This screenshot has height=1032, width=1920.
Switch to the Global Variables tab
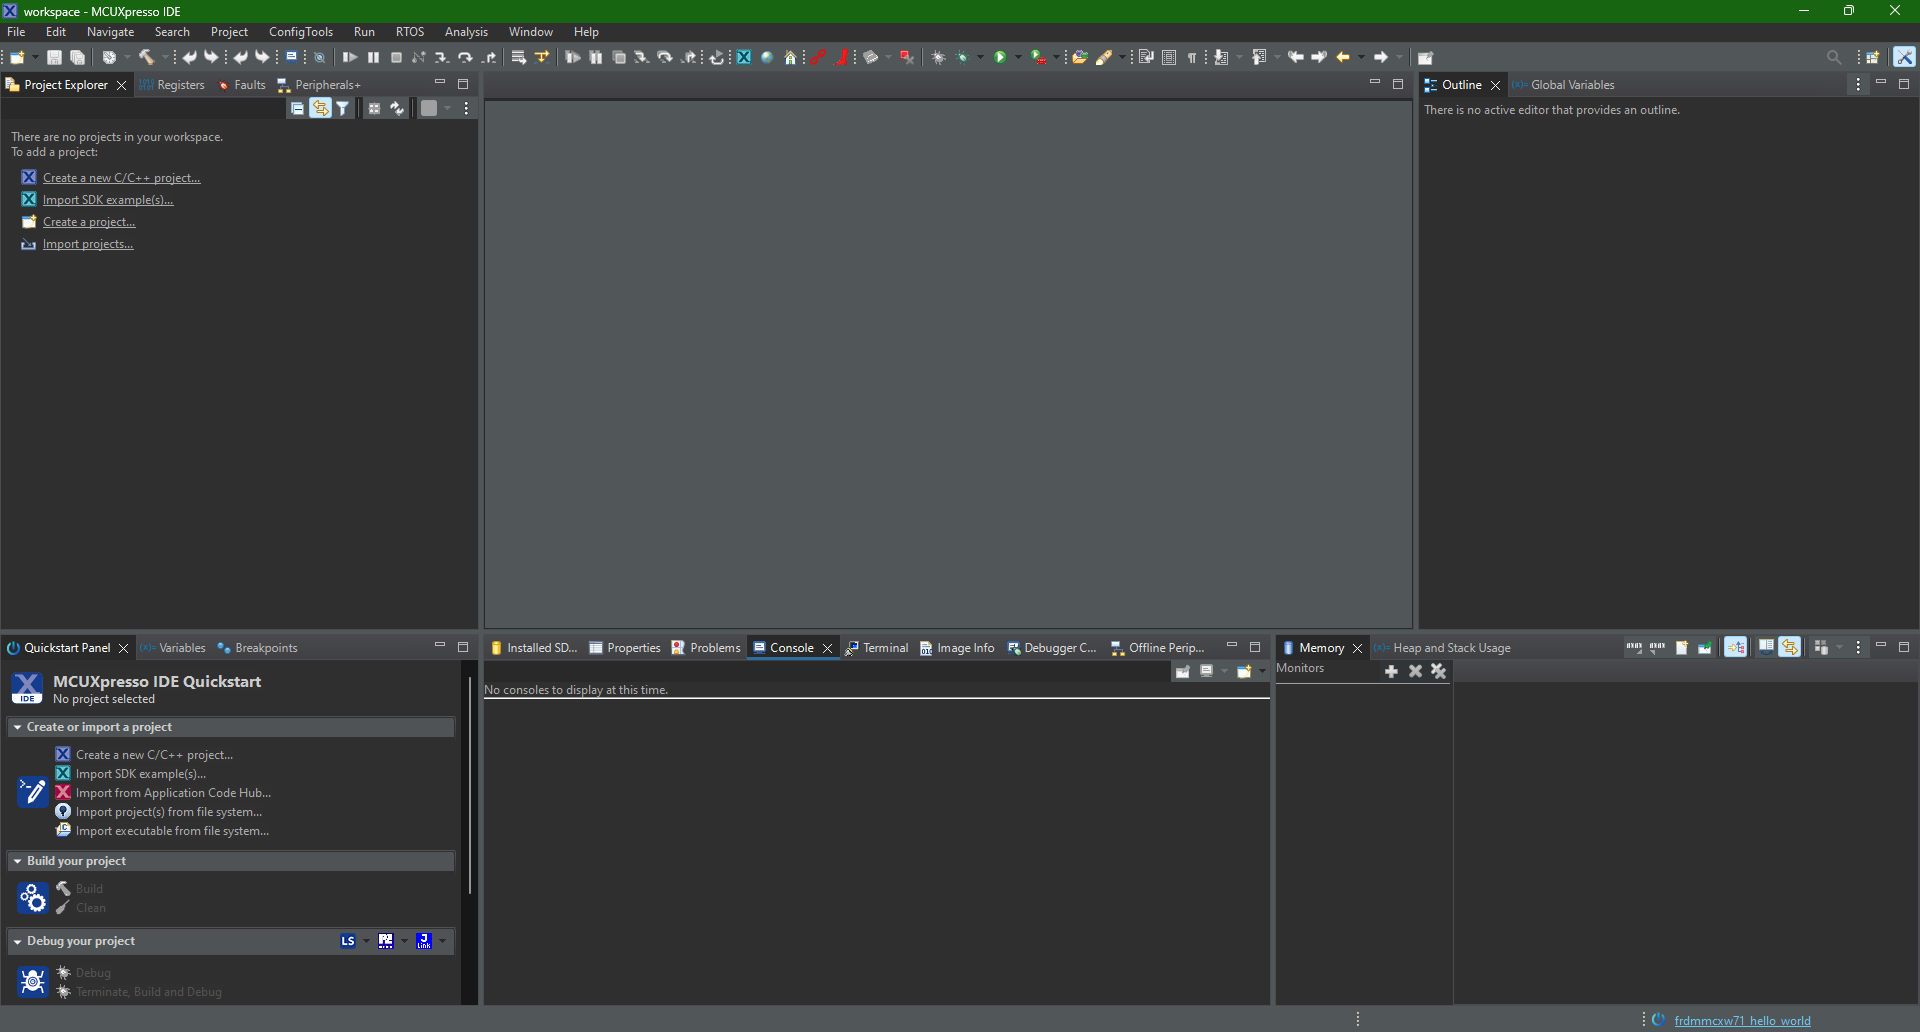coord(1563,85)
